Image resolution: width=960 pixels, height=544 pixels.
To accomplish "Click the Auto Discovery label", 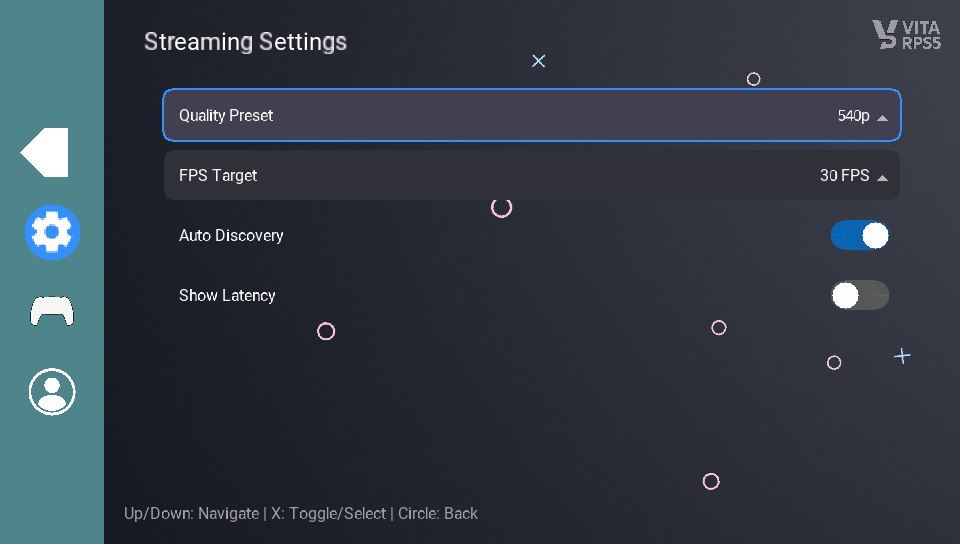I will (231, 235).
